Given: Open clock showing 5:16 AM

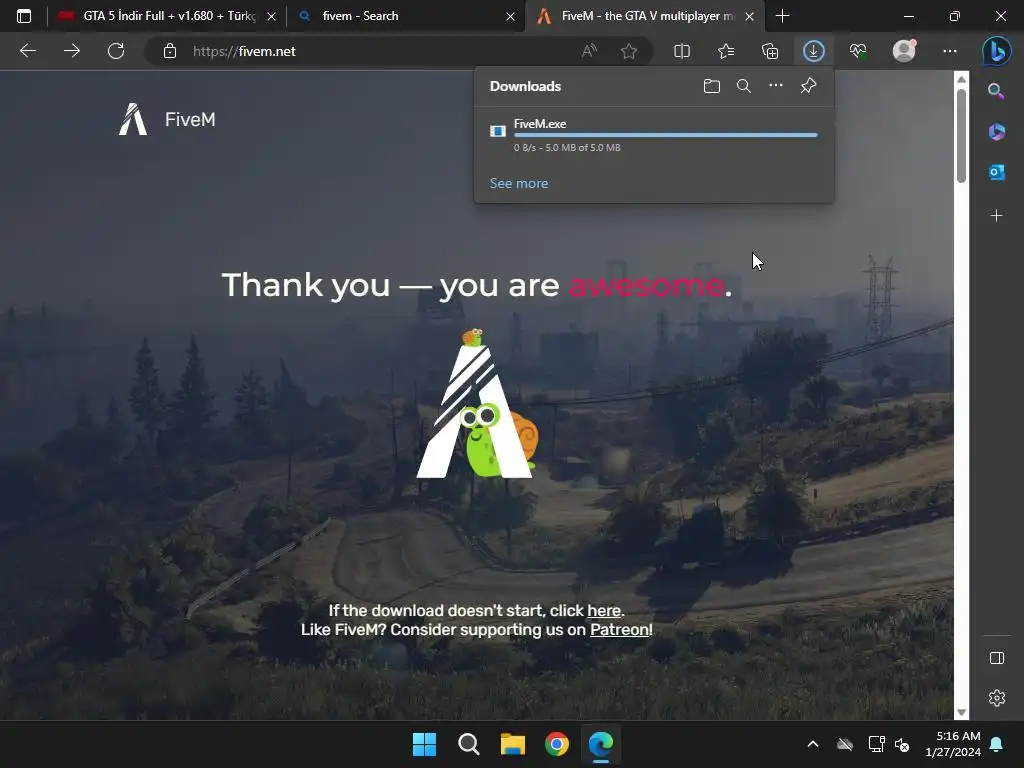Looking at the screenshot, I should point(953,744).
